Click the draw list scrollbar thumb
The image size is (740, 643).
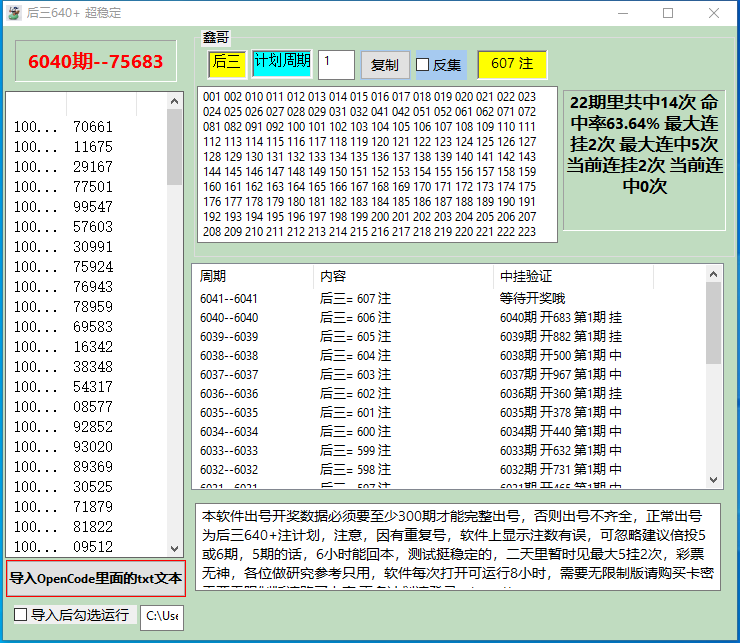pos(175,147)
